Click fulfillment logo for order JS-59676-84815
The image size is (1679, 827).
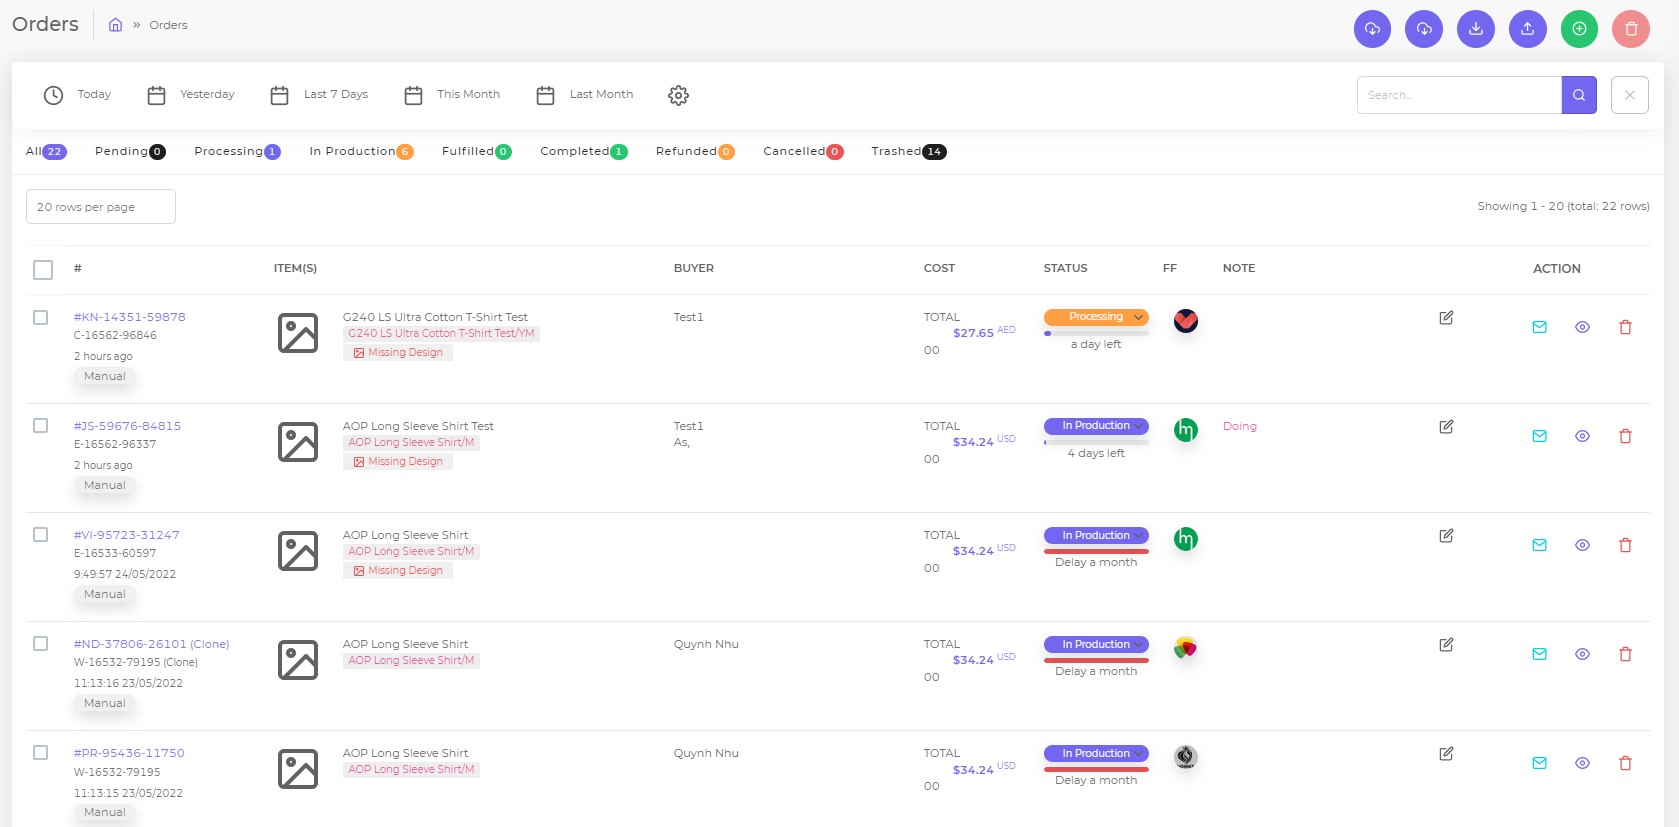pyautogui.click(x=1186, y=430)
